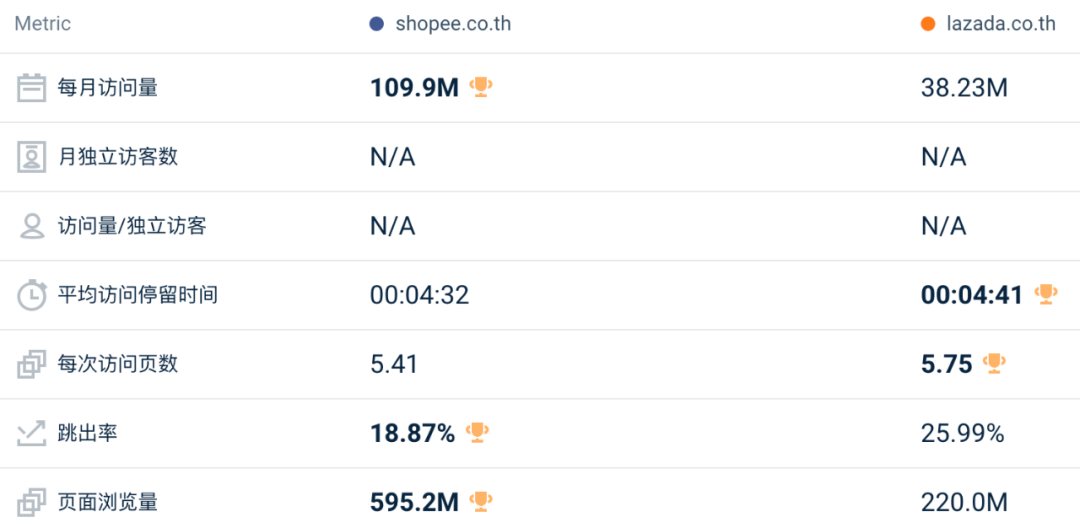Click the calendar icon beside 每月访问量

[31, 88]
